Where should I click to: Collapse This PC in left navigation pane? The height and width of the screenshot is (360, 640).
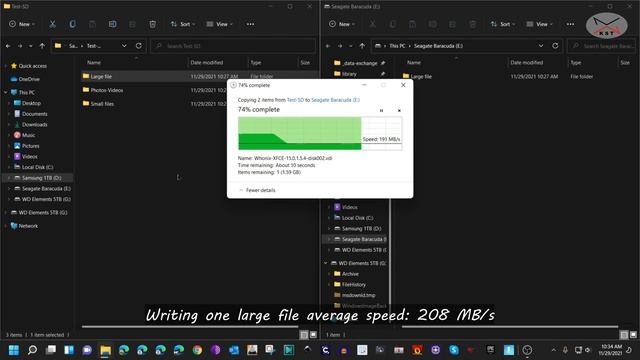tap(5, 93)
